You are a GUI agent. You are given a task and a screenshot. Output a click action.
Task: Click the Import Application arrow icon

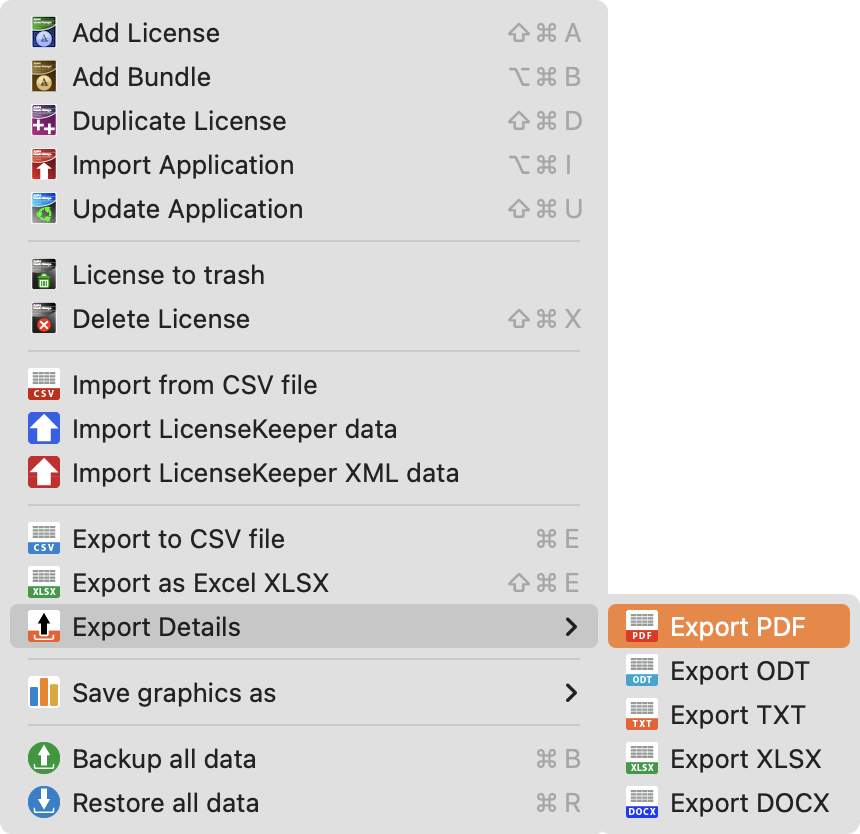click(43, 166)
